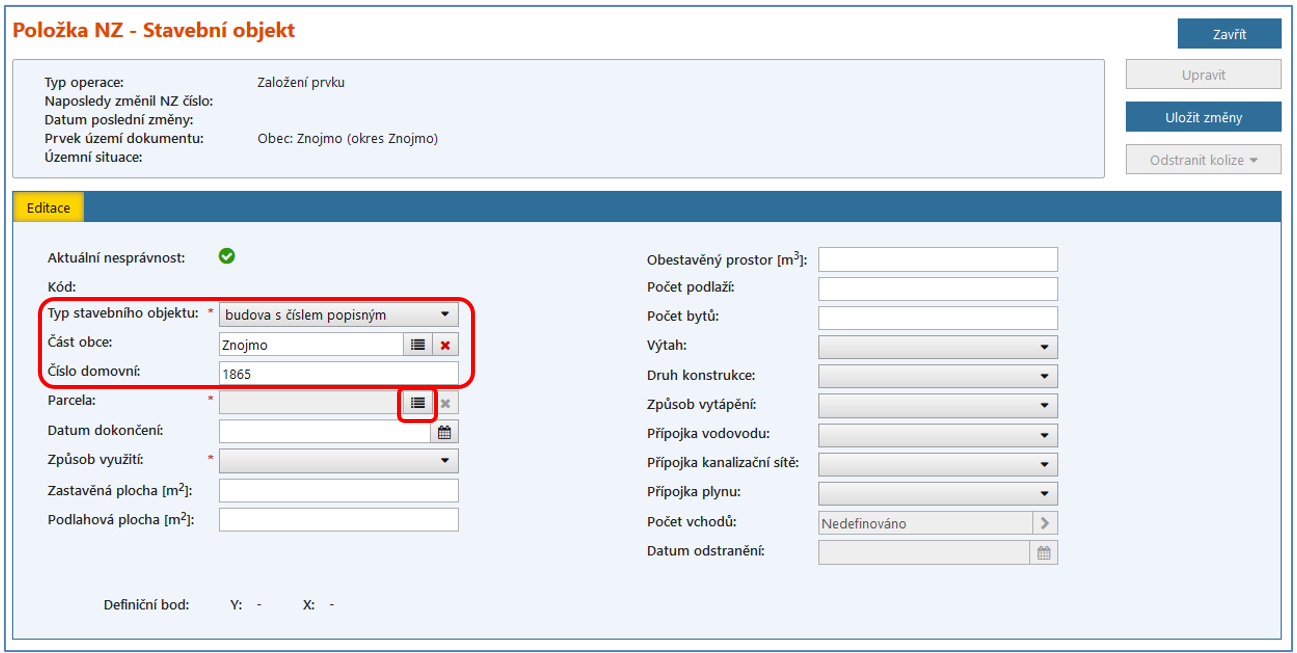
Task: Click the Datum odstranění calendar icon
Action: pyautogui.click(x=1044, y=552)
